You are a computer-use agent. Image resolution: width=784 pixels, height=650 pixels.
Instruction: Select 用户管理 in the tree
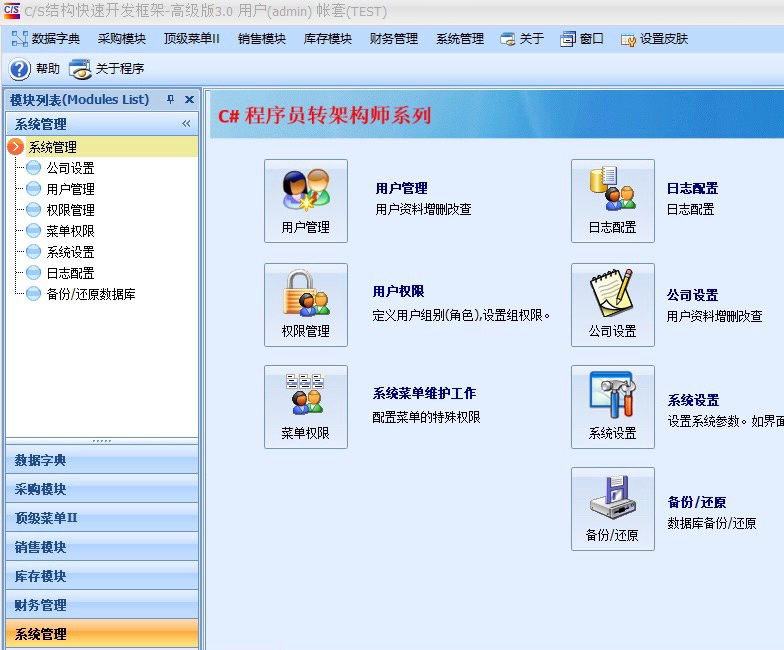(70, 189)
